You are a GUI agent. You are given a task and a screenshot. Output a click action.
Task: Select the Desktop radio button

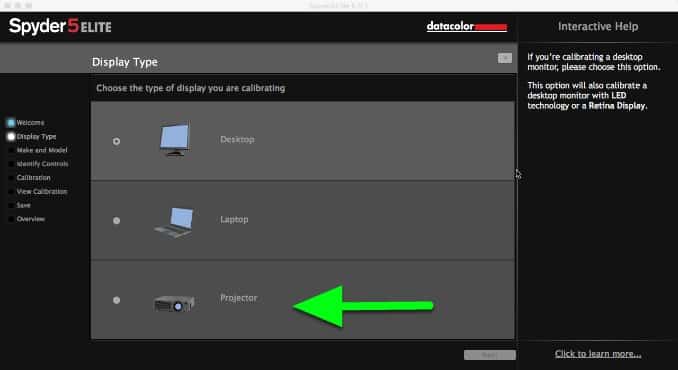pyautogui.click(x=116, y=141)
